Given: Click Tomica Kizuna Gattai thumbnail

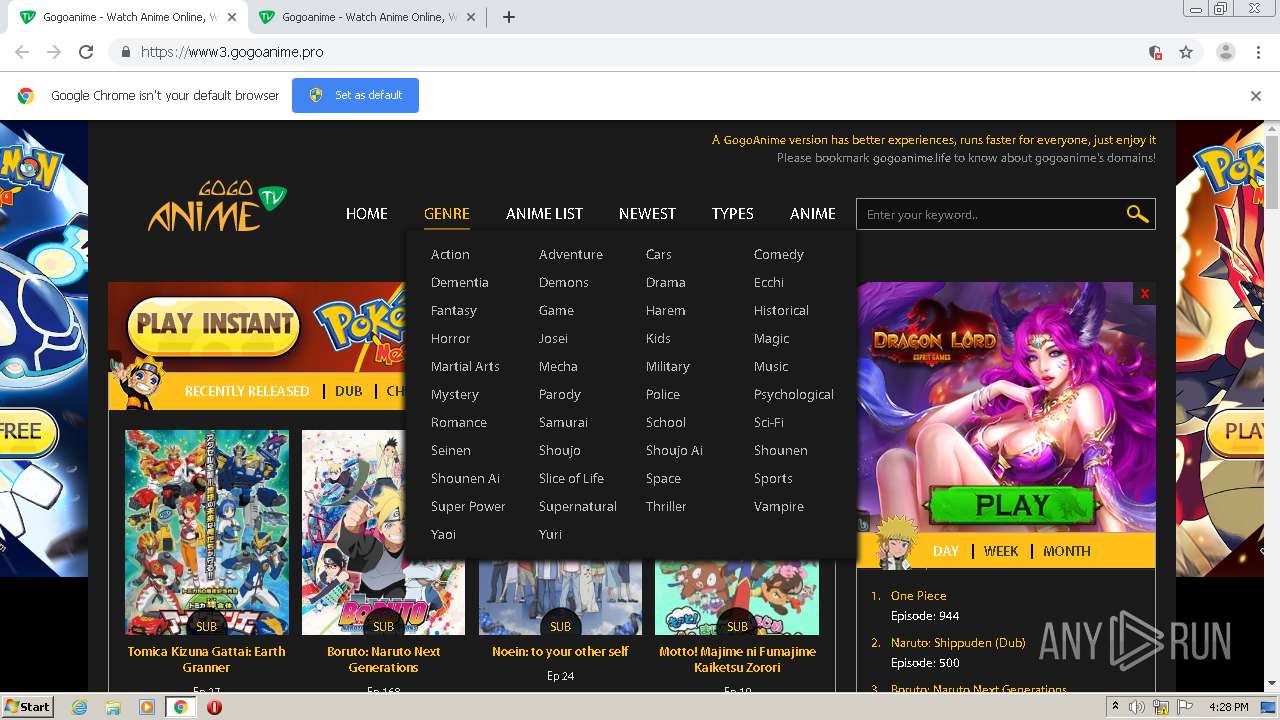Looking at the screenshot, I should tap(207, 532).
